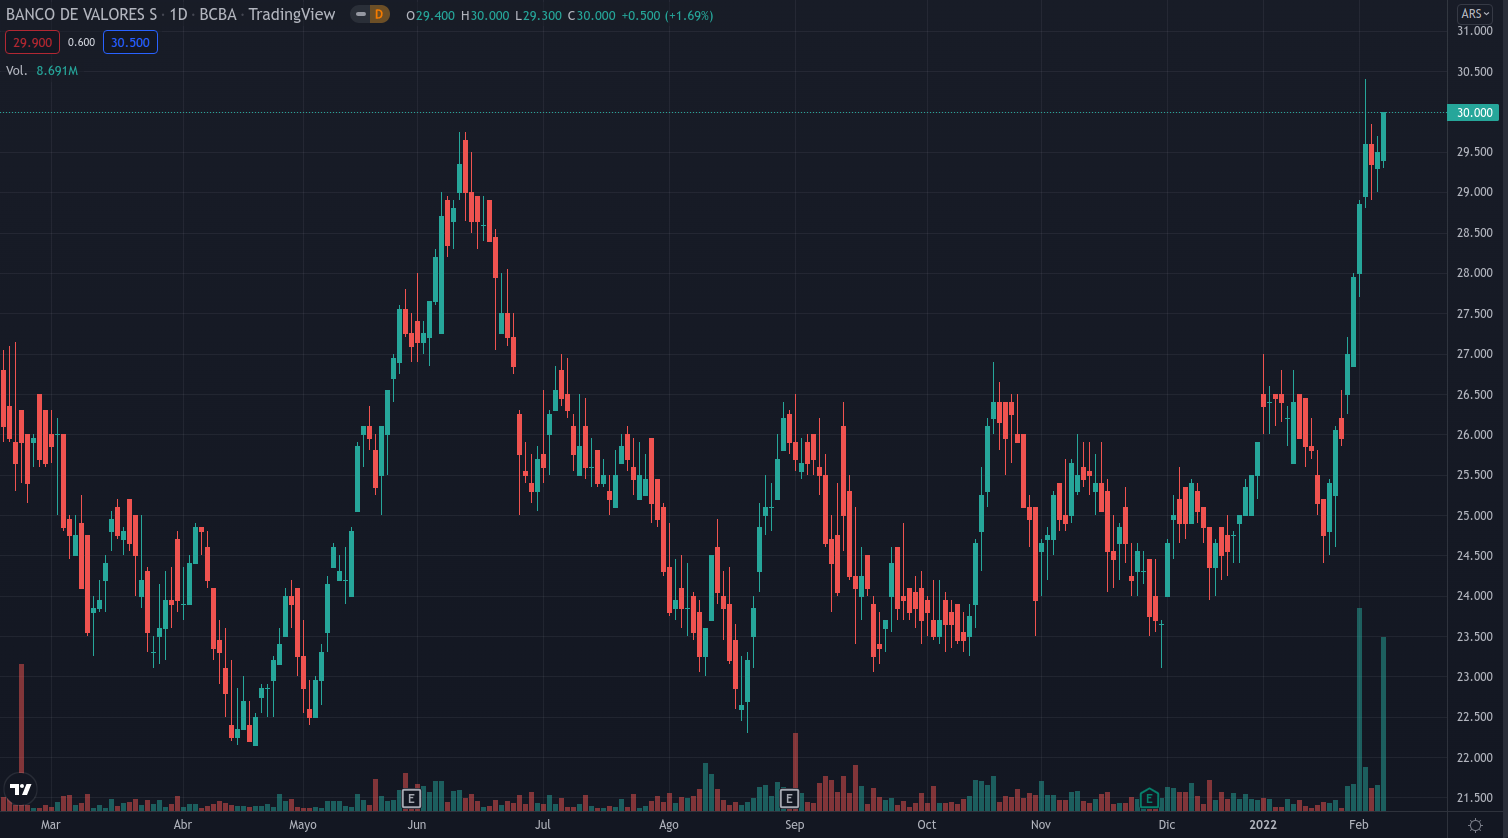Viewport: 1508px width, 838px height.
Task: Click the Abr label on the time axis
Action: 182,825
